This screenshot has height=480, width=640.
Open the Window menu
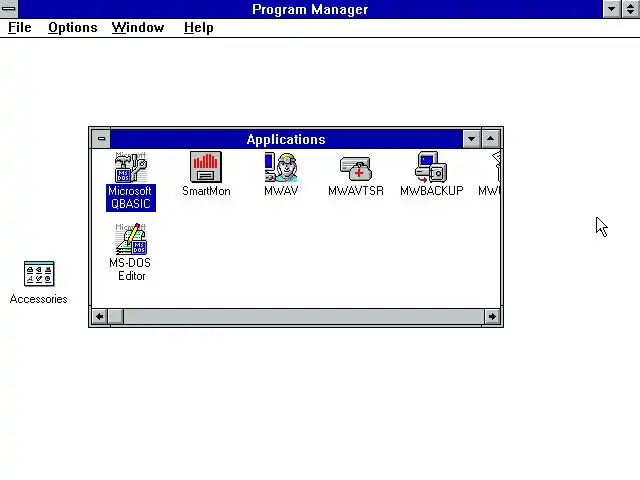[x=138, y=28]
